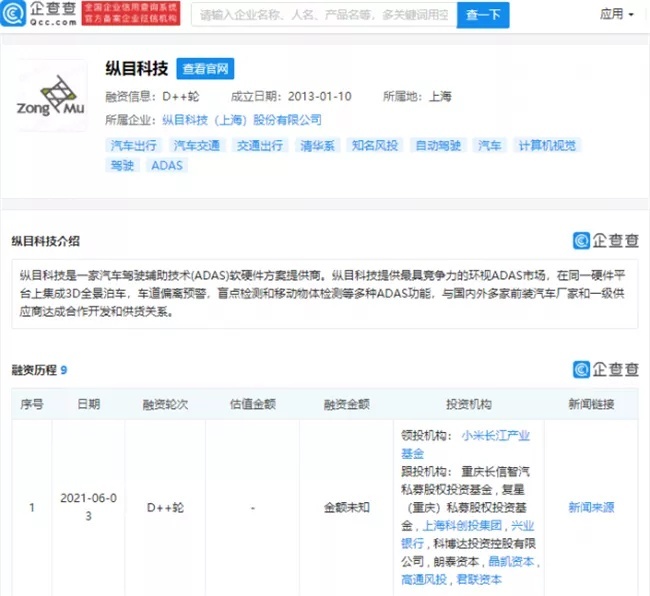Viewport: 650px width, 596px height.
Task: Click the Qcc.com logo icon
Action: pyautogui.click(x=14, y=14)
